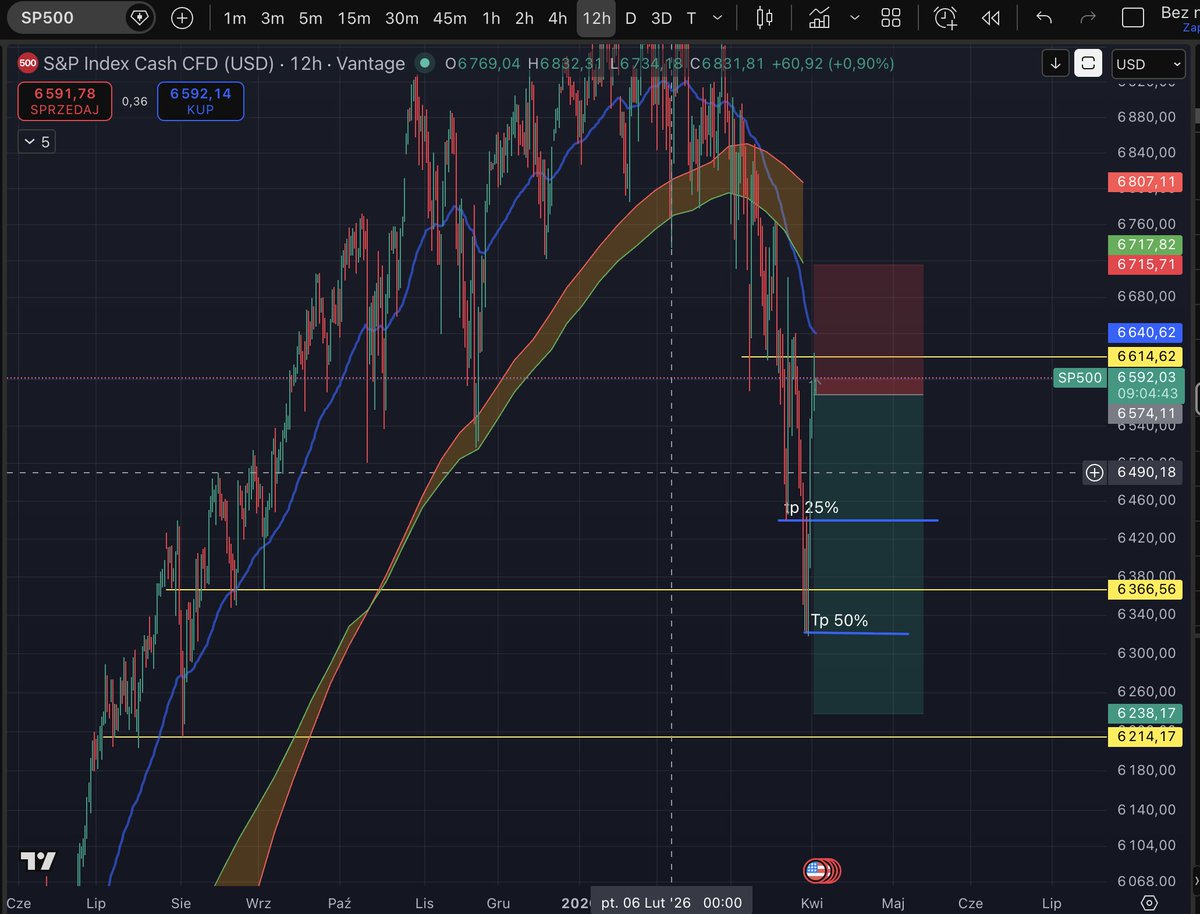Toggle the auto-fit scale button

click(x=1088, y=63)
